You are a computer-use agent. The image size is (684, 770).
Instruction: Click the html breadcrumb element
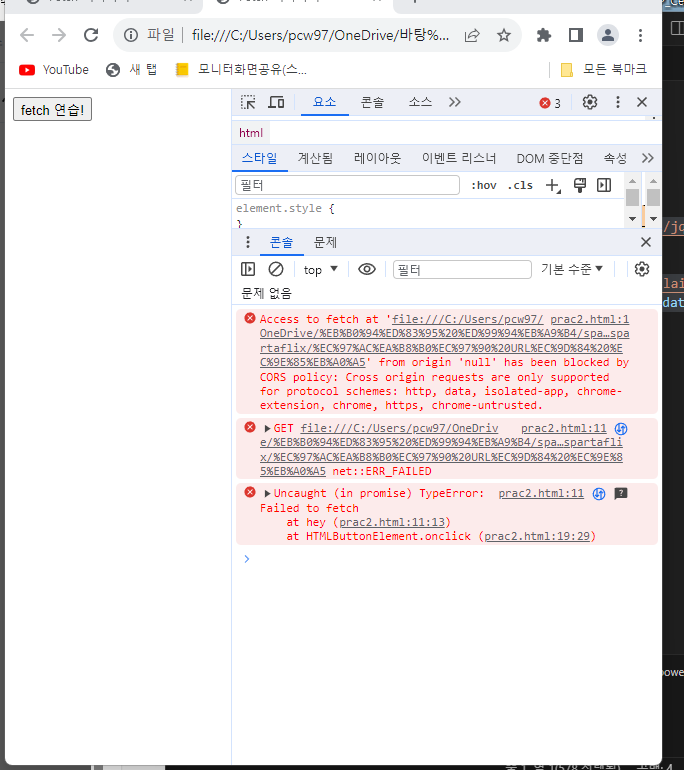coord(251,133)
